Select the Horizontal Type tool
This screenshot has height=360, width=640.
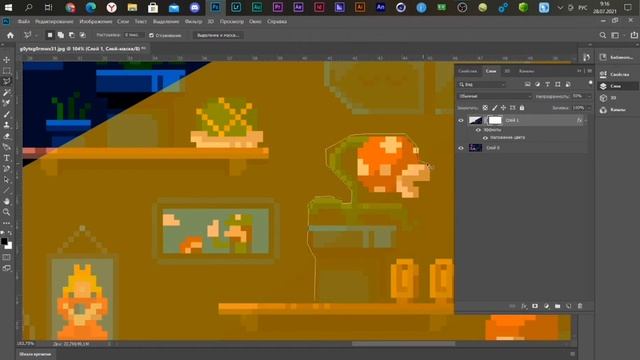point(7,158)
